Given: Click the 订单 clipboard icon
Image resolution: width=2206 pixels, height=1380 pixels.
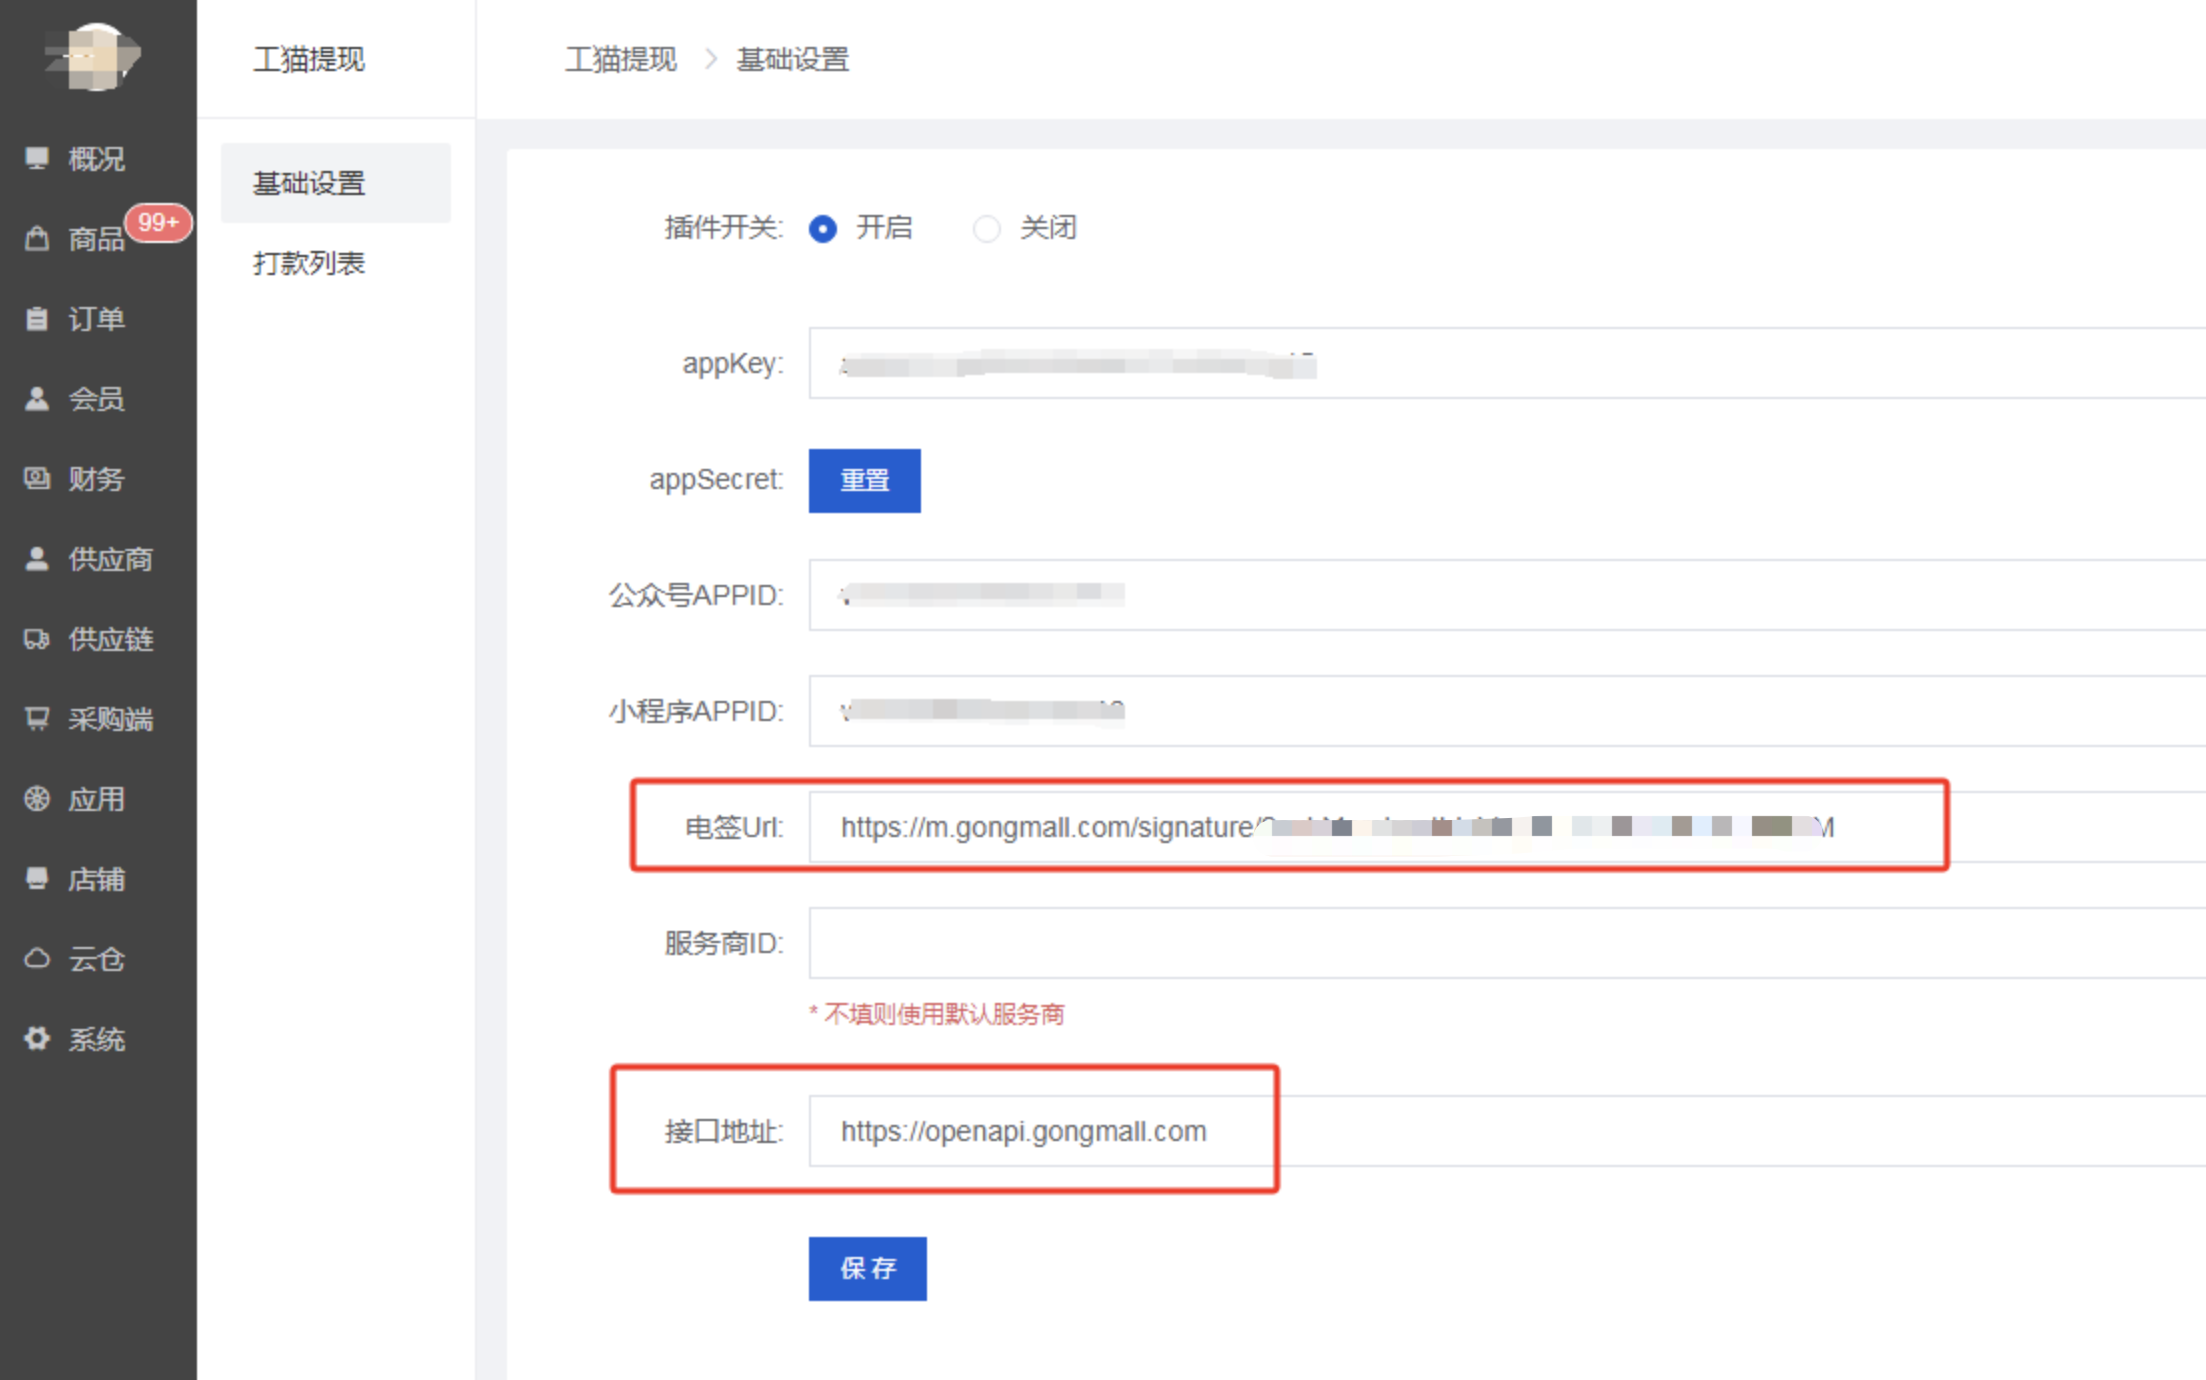Looking at the screenshot, I should point(37,318).
